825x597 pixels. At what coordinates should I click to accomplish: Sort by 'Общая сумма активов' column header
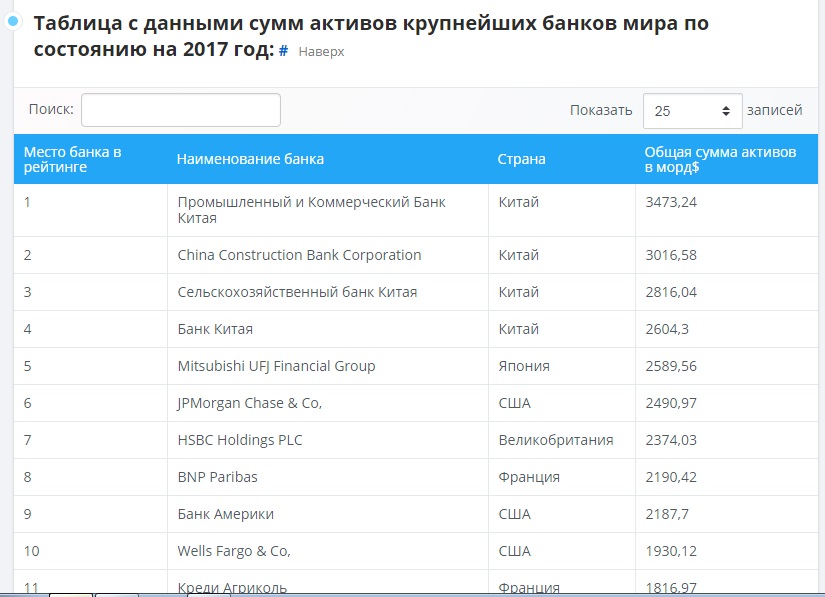(720, 159)
